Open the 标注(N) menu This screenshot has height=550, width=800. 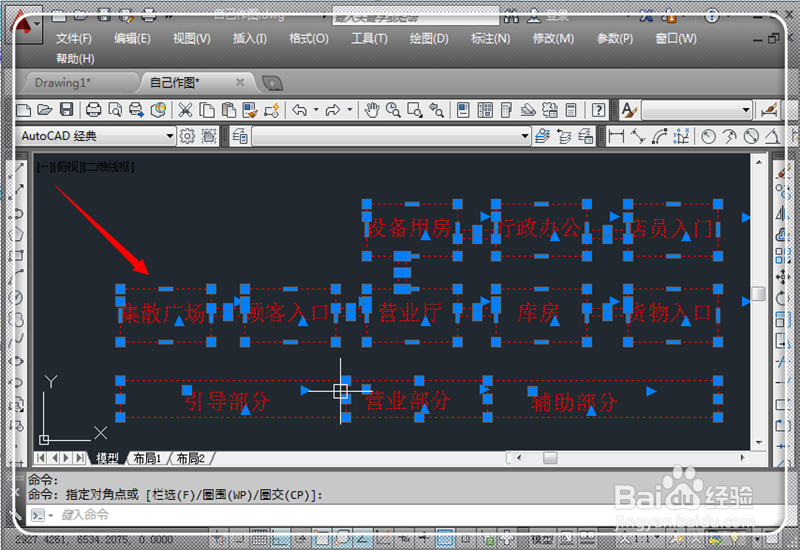tap(490, 39)
